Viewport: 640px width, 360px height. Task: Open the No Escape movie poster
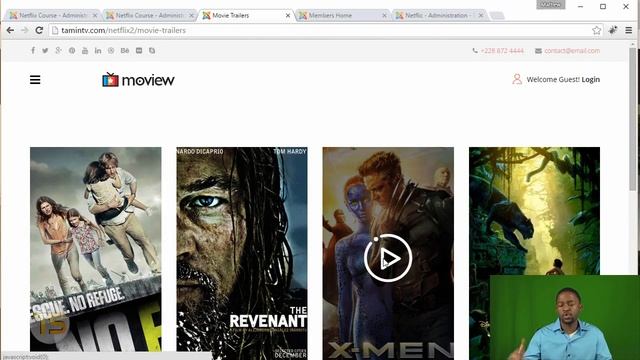coord(96,249)
